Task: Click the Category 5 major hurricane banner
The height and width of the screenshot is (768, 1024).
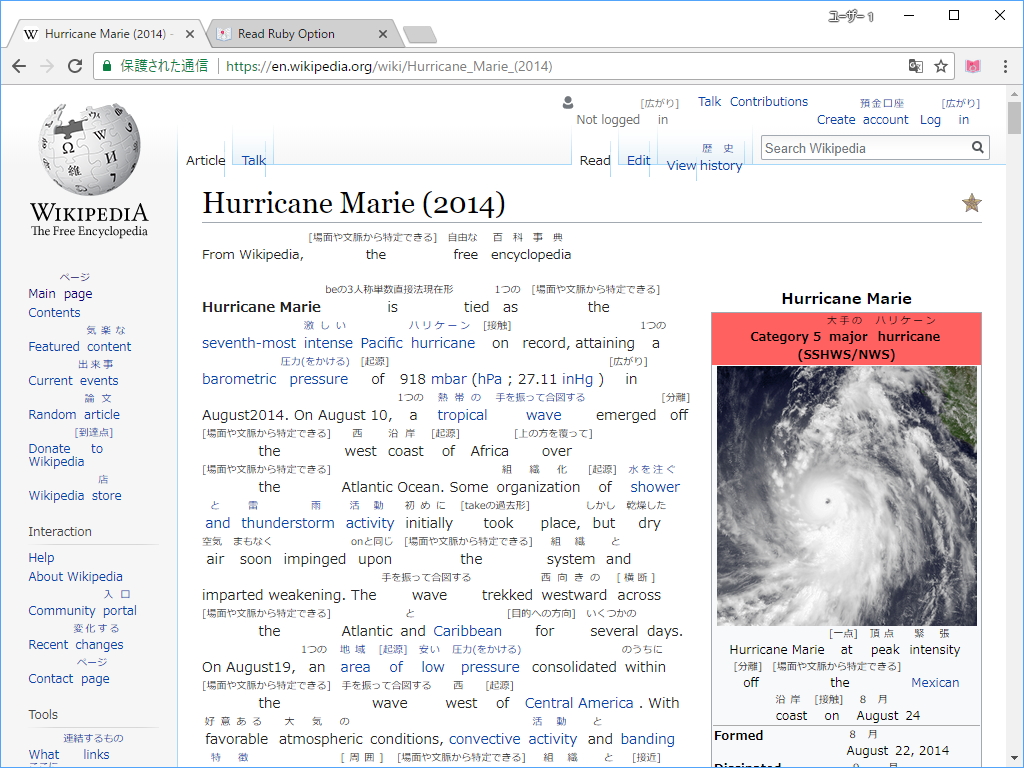Action: [846, 338]
